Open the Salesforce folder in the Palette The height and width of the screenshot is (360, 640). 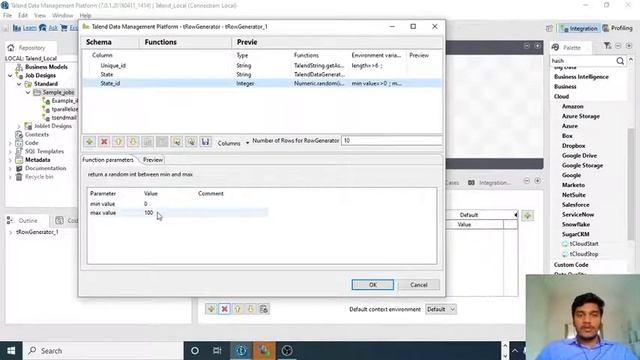[x=576, y=204]
